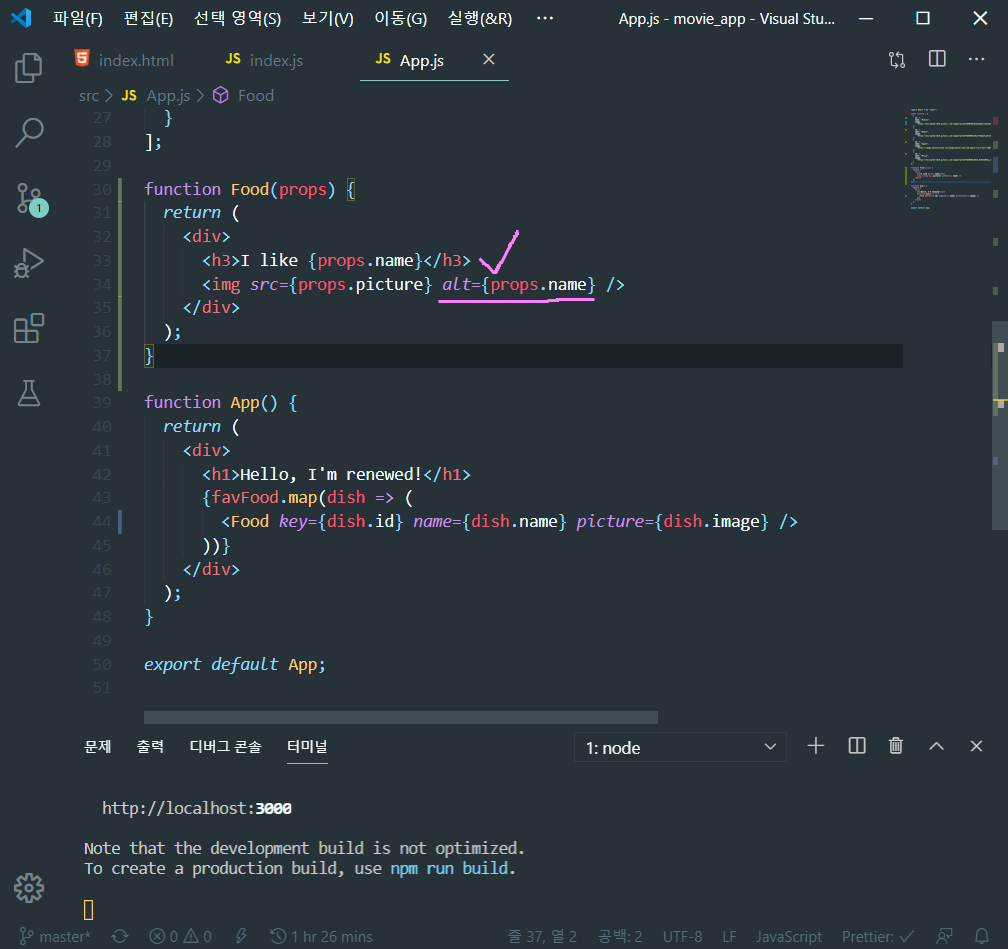
Task: Open the Extensions view
Action: (x=28, y=329)
